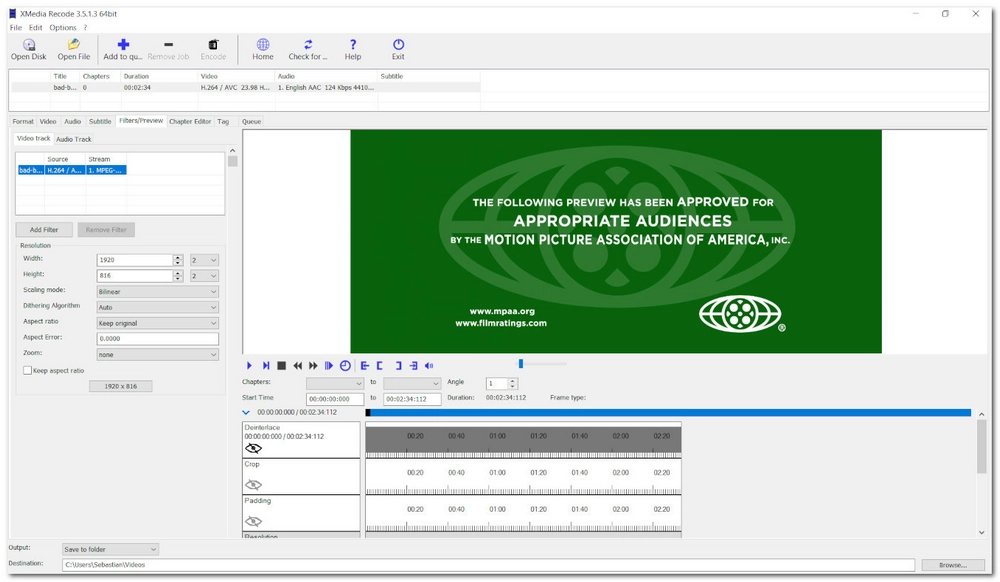
Task: Click the 1920 x 816 button
Action: point(121,386)
